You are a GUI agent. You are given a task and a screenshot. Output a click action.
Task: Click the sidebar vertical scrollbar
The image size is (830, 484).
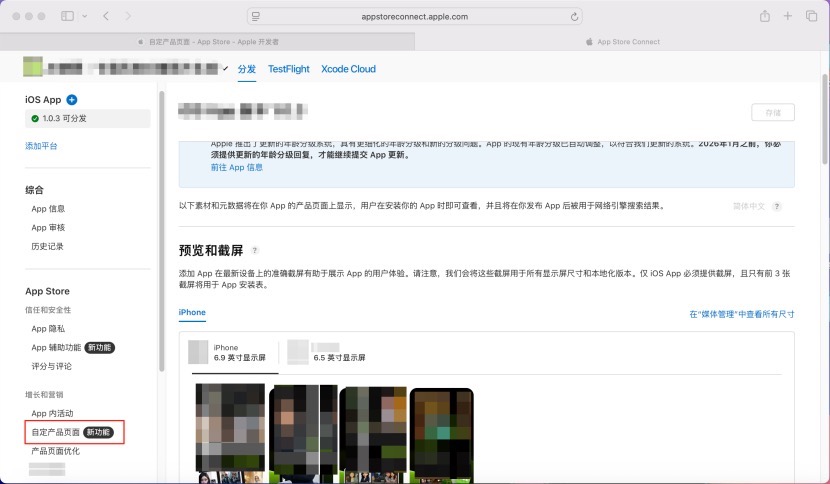coord(161,231)
